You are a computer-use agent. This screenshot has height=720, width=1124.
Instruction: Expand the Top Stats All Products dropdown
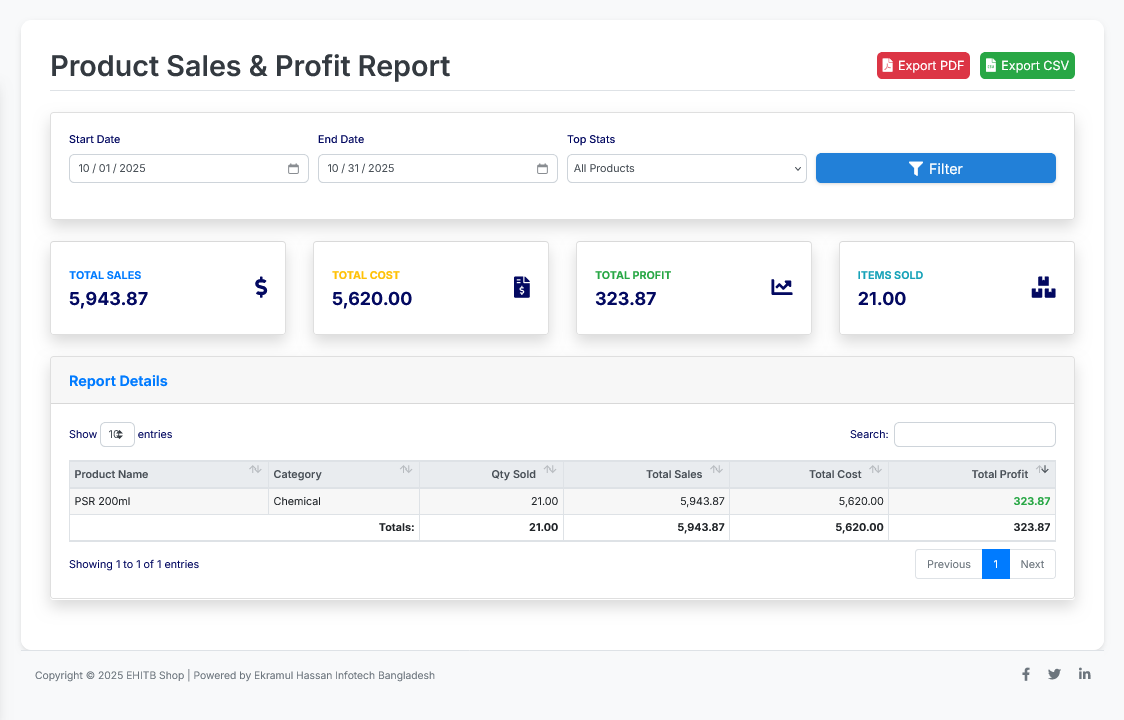[686, 169]
